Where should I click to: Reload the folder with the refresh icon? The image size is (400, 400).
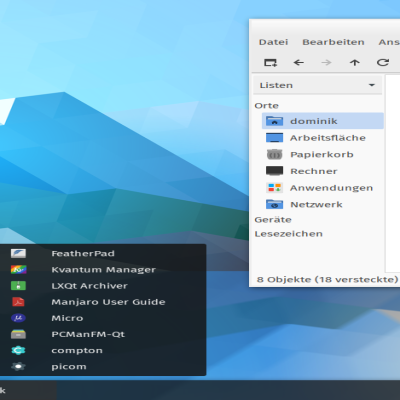(x=383, y=63)
